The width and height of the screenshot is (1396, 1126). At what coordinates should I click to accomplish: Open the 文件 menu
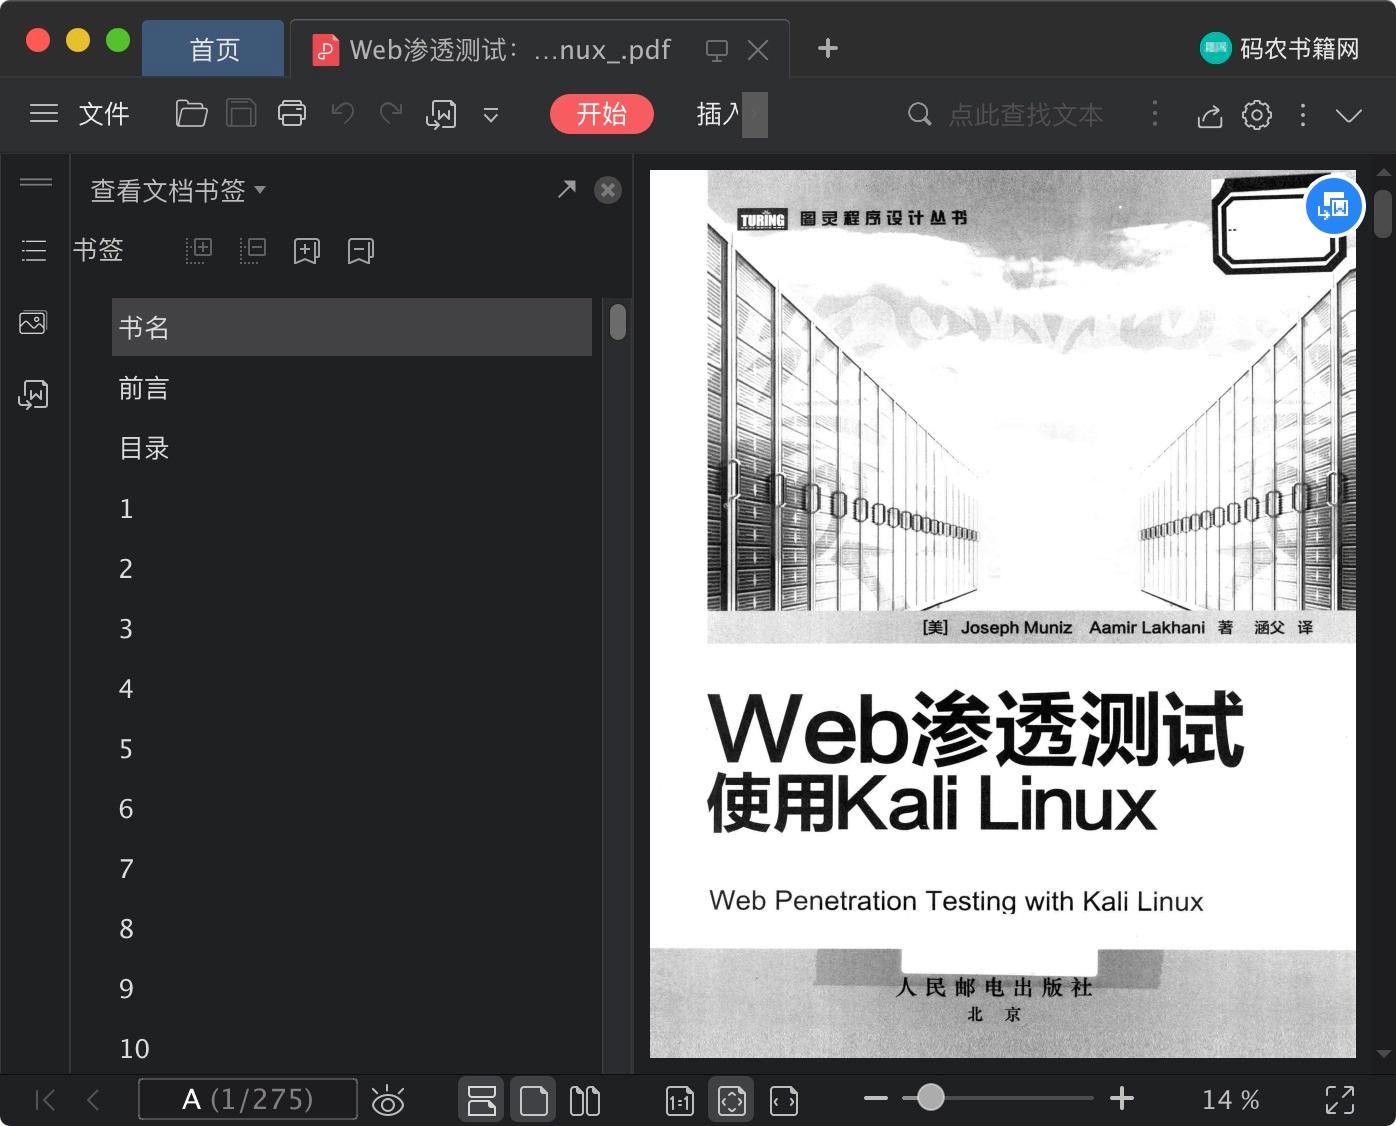pyautogui.click(x=104, y=114)
